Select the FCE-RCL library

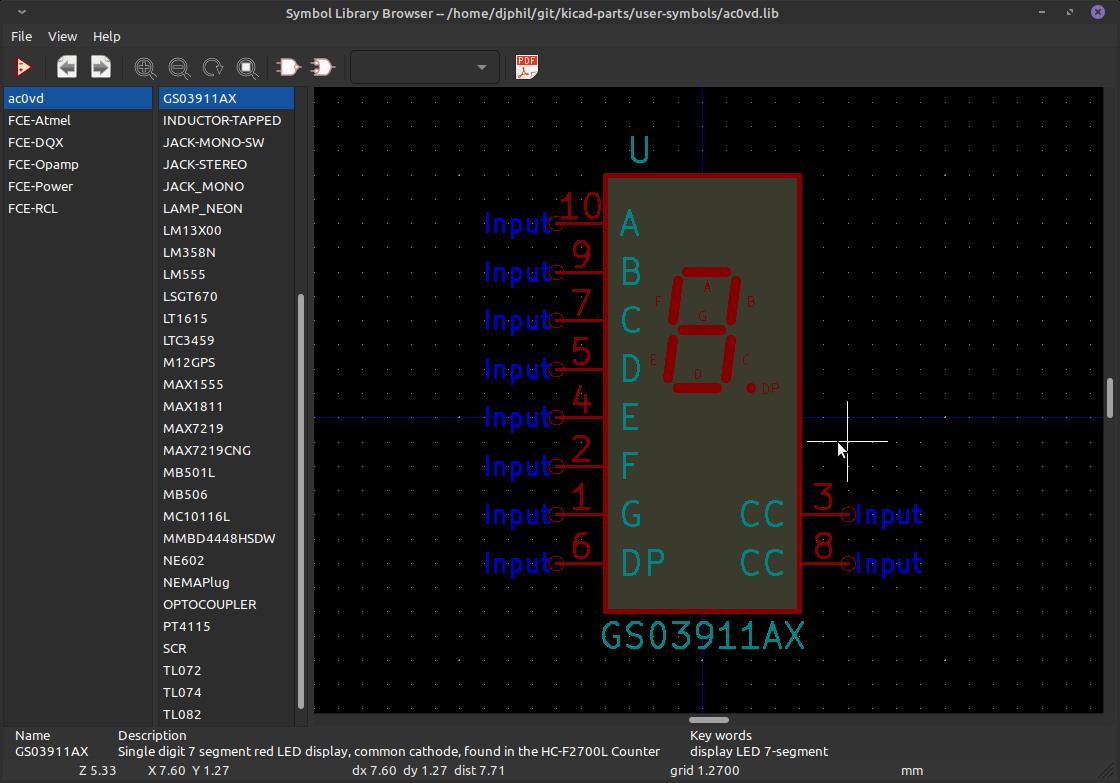pyautogui.click(x=78, y=209)
